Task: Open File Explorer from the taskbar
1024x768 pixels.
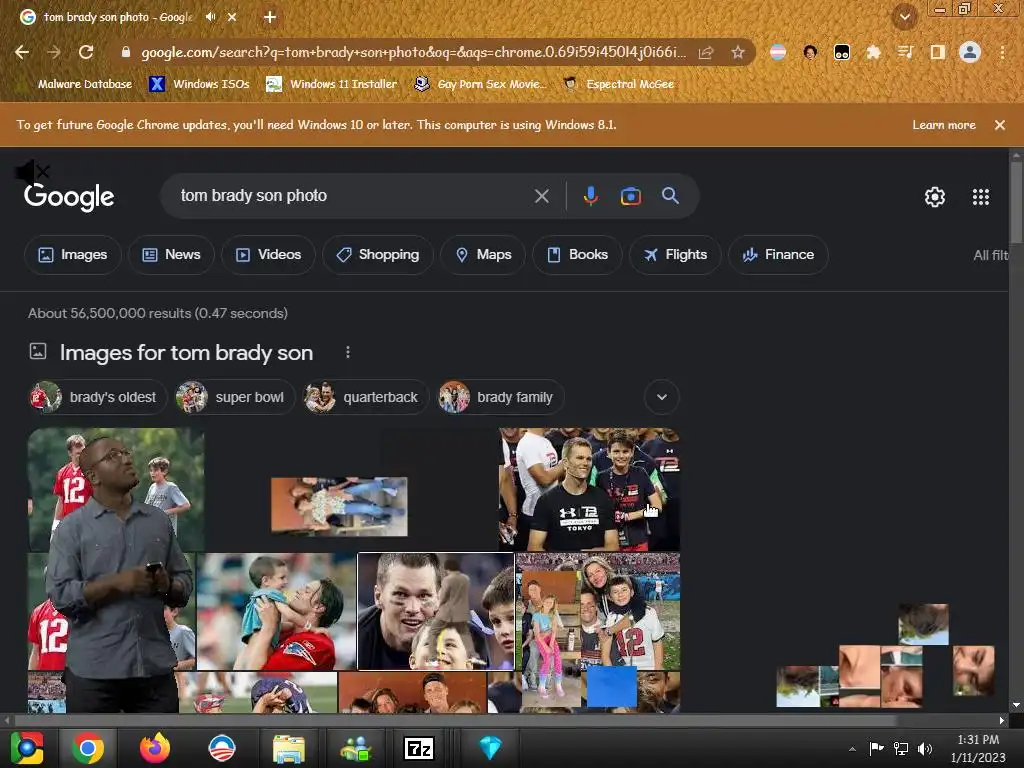Action: pos(289,748)
